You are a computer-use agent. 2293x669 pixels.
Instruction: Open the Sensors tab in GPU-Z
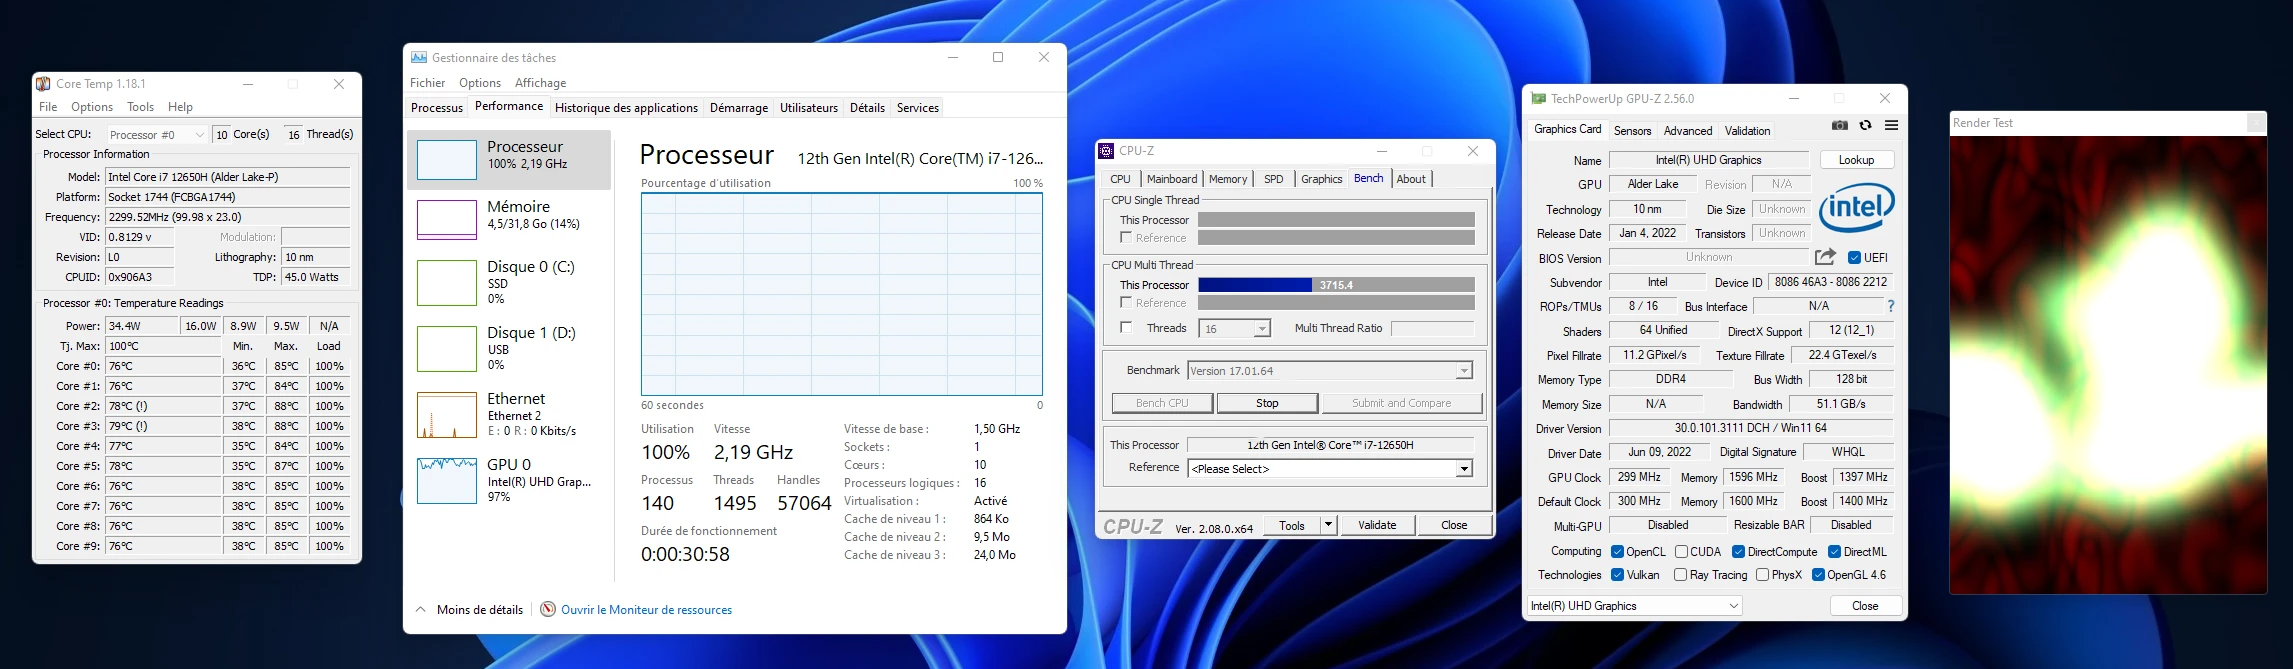point(1632,131)
